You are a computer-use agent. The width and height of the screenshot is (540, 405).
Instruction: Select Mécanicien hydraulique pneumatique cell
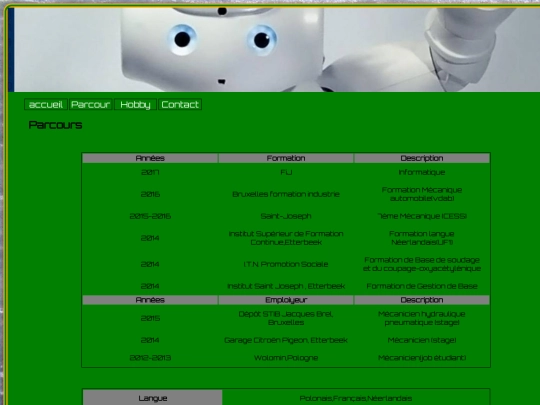(x=422, y=318)
